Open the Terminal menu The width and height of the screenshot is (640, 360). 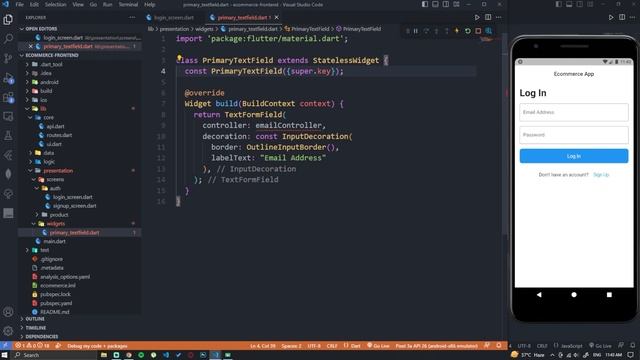click(x=128, y=4)
